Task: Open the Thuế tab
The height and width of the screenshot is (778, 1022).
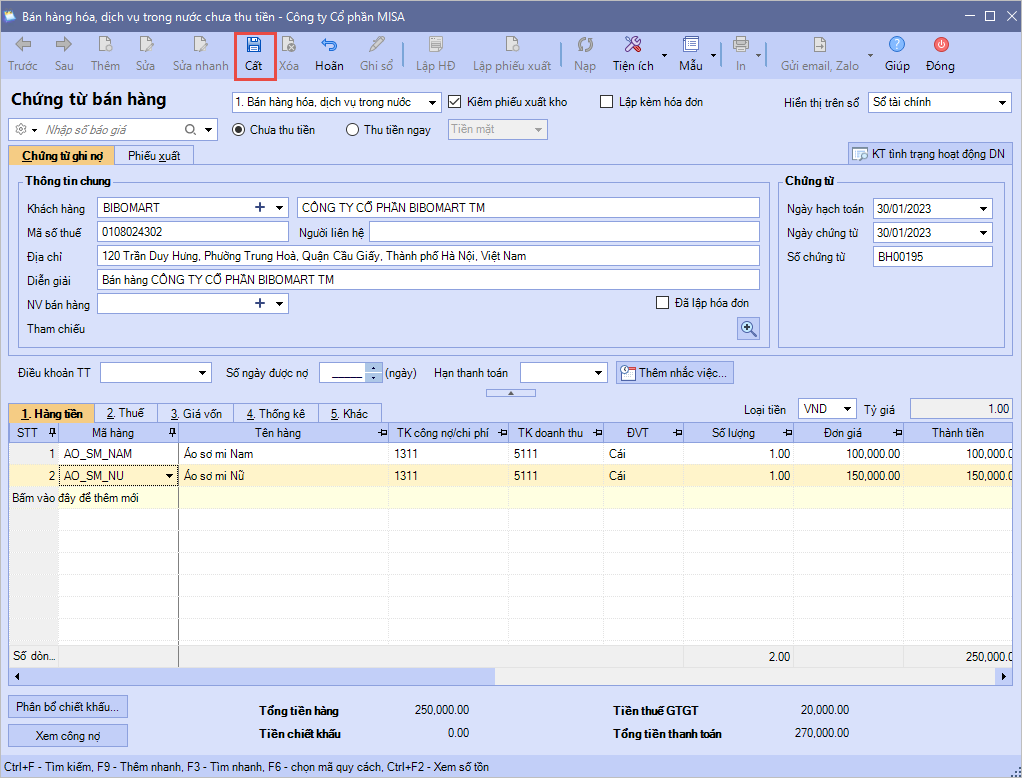Action: (125, 414)
